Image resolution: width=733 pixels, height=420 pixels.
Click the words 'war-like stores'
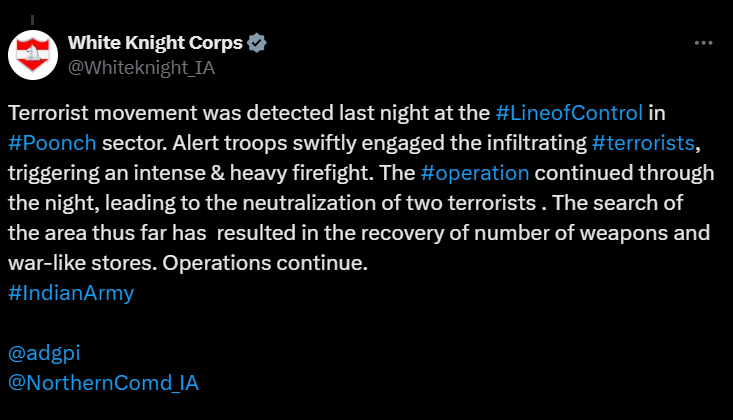pyautogui.click(x=80, y=263)
